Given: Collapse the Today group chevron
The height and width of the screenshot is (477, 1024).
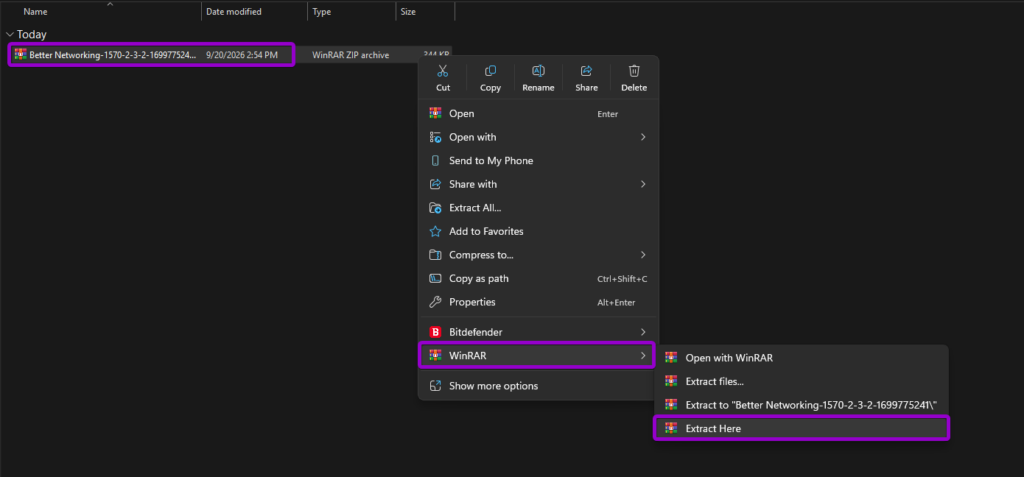Looking at the screenshot, I should [x=9, y=35].
